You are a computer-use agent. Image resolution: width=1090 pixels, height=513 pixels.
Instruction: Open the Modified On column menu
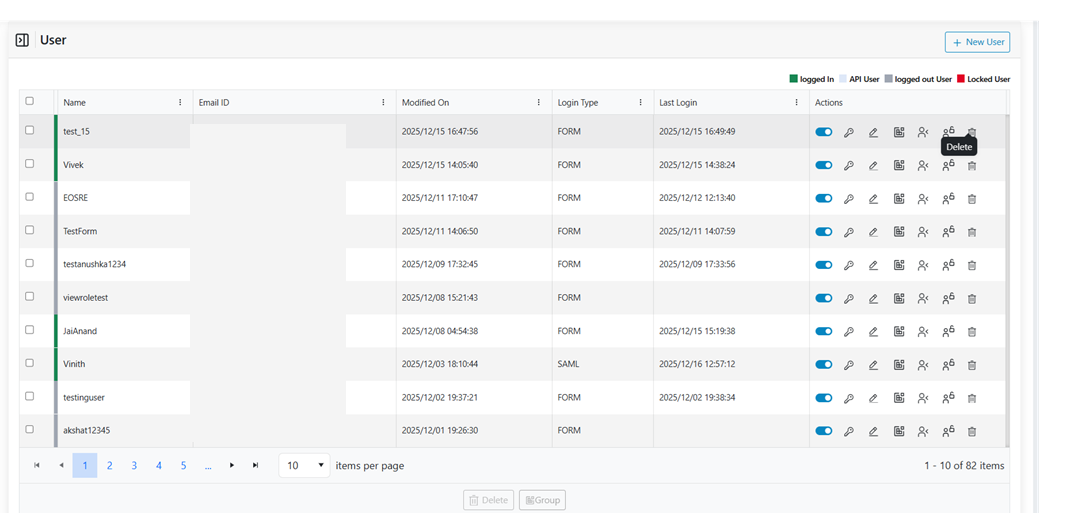(539, 102)
